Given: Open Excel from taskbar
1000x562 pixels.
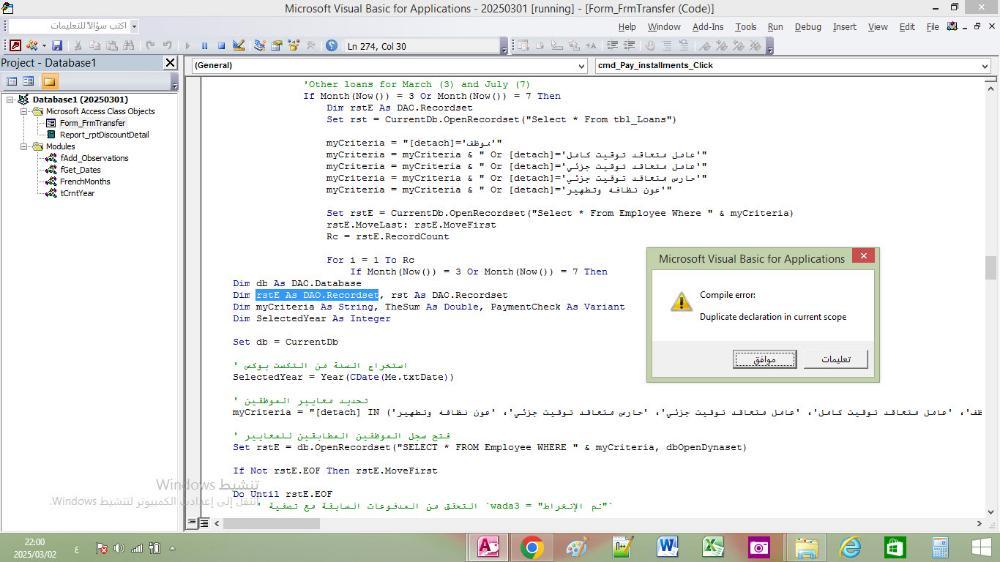Looking at the screenshot, I should click(712, 547).
